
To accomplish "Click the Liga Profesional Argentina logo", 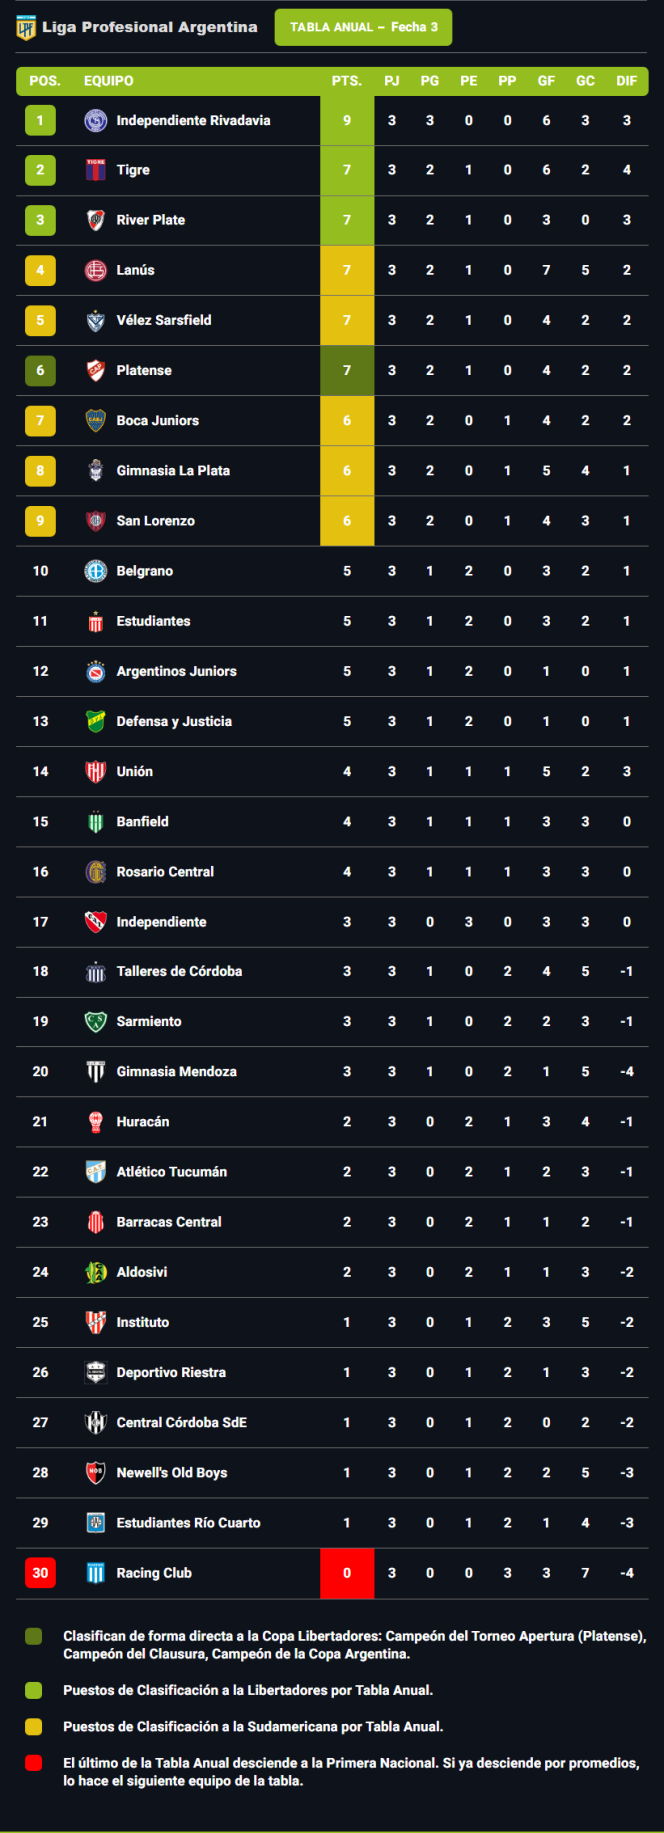I will 26,28.
